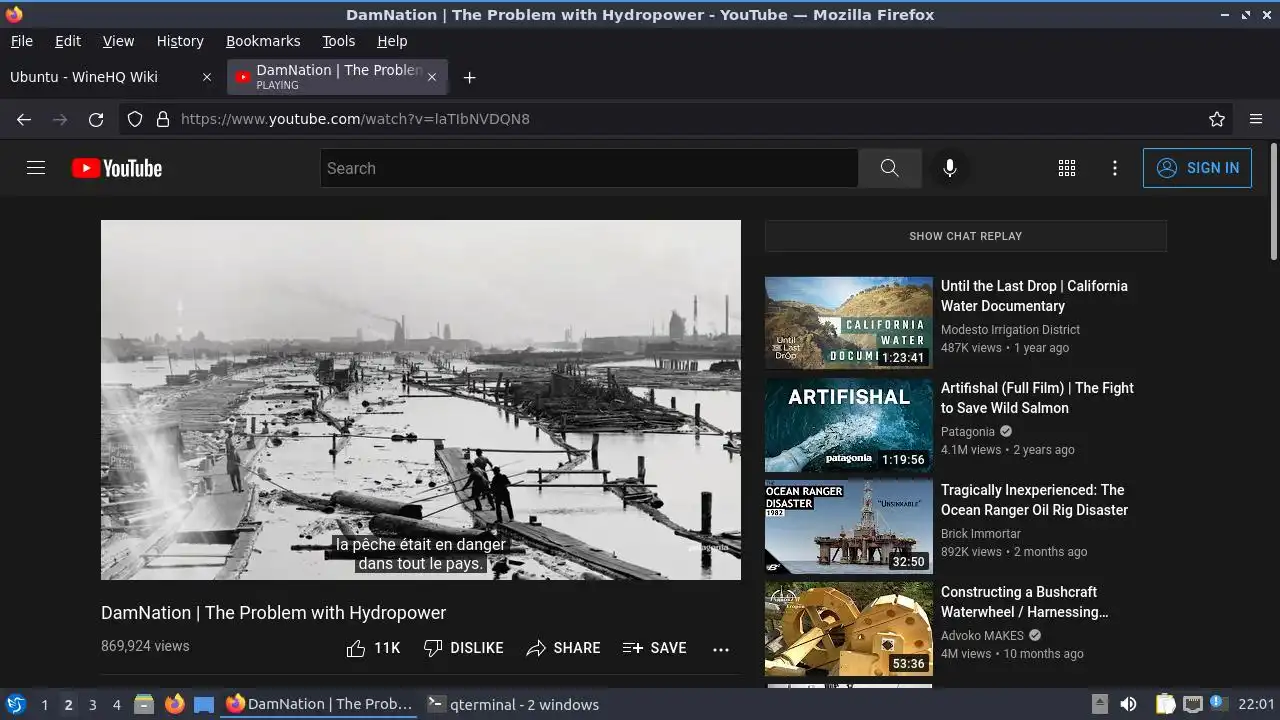This screenshot has width=1280, height=720.
Task: Open tracking protection shield icon
Action: pos(135,119)
